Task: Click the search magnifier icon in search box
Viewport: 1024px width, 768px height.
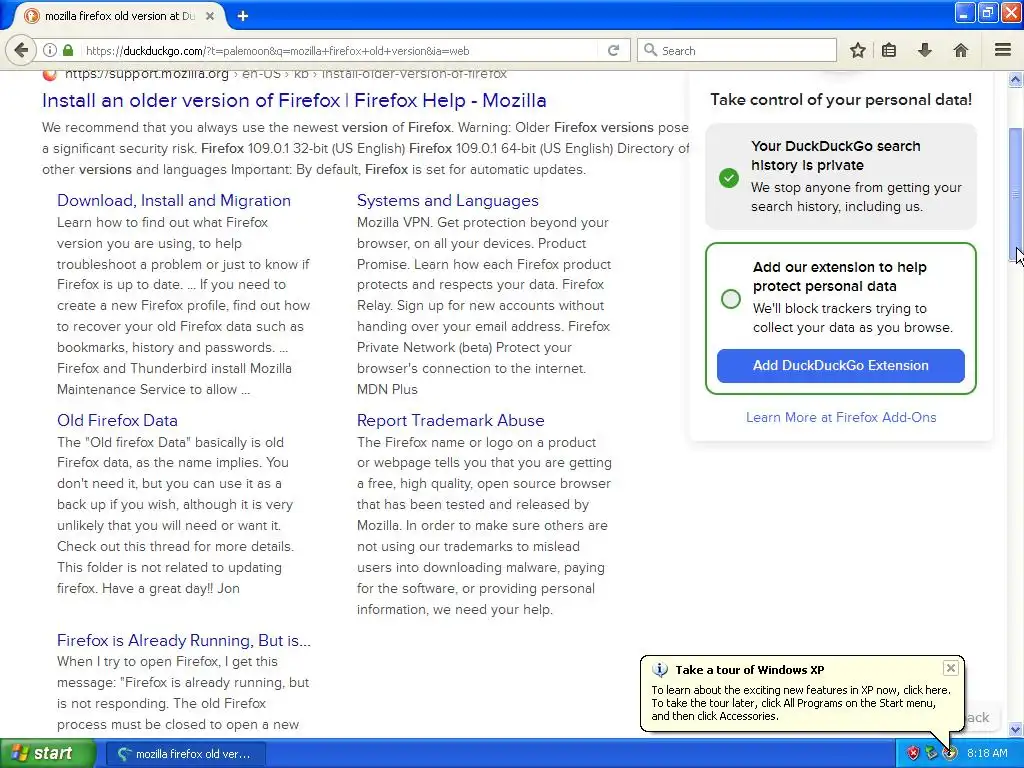Action: click(650, 50)
